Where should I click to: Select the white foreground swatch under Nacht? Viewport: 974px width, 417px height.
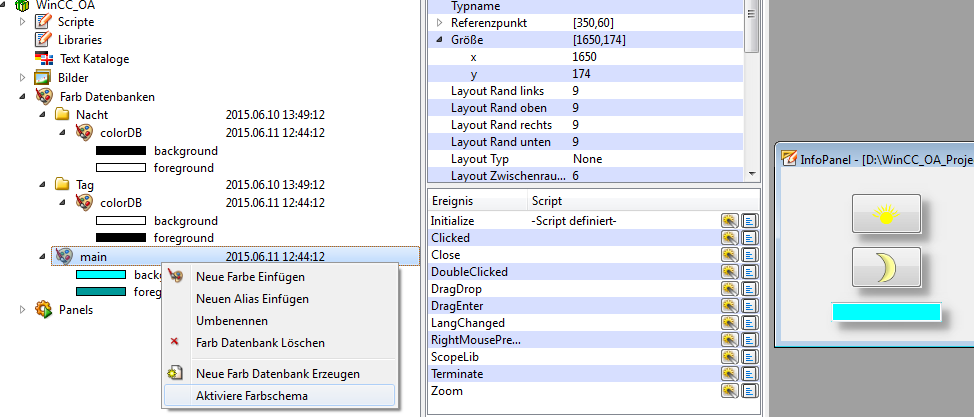[x=121, y=168]
